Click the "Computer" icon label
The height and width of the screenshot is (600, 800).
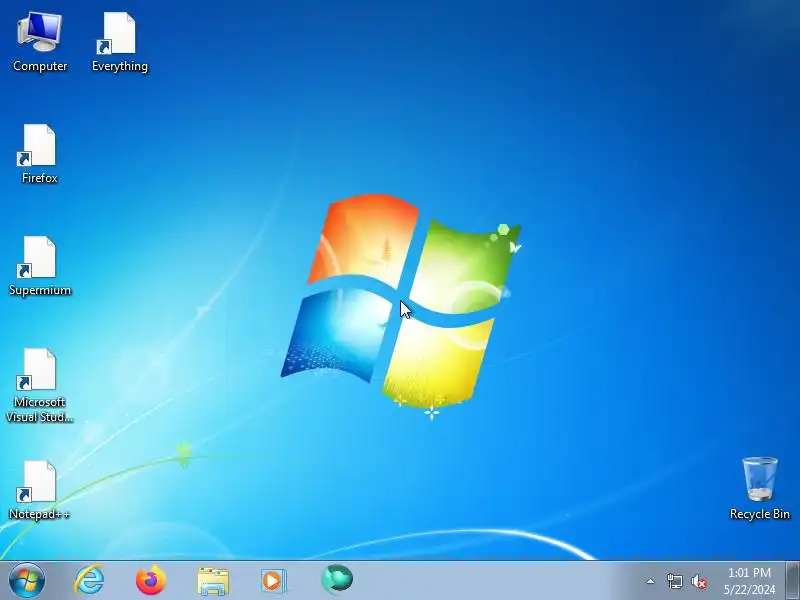pos(40,66)
